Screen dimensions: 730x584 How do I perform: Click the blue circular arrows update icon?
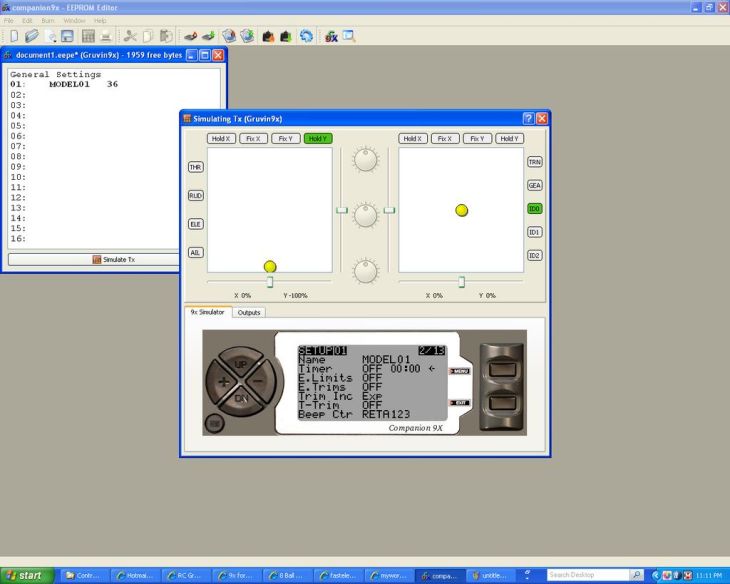tap(306, 36)
